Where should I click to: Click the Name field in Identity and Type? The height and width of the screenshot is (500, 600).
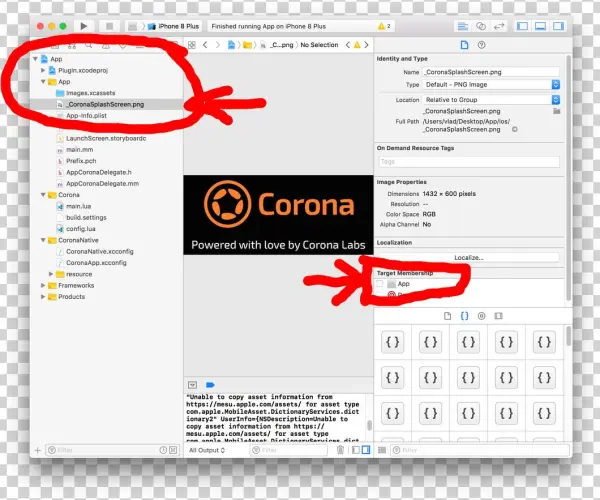coord(491,72)
